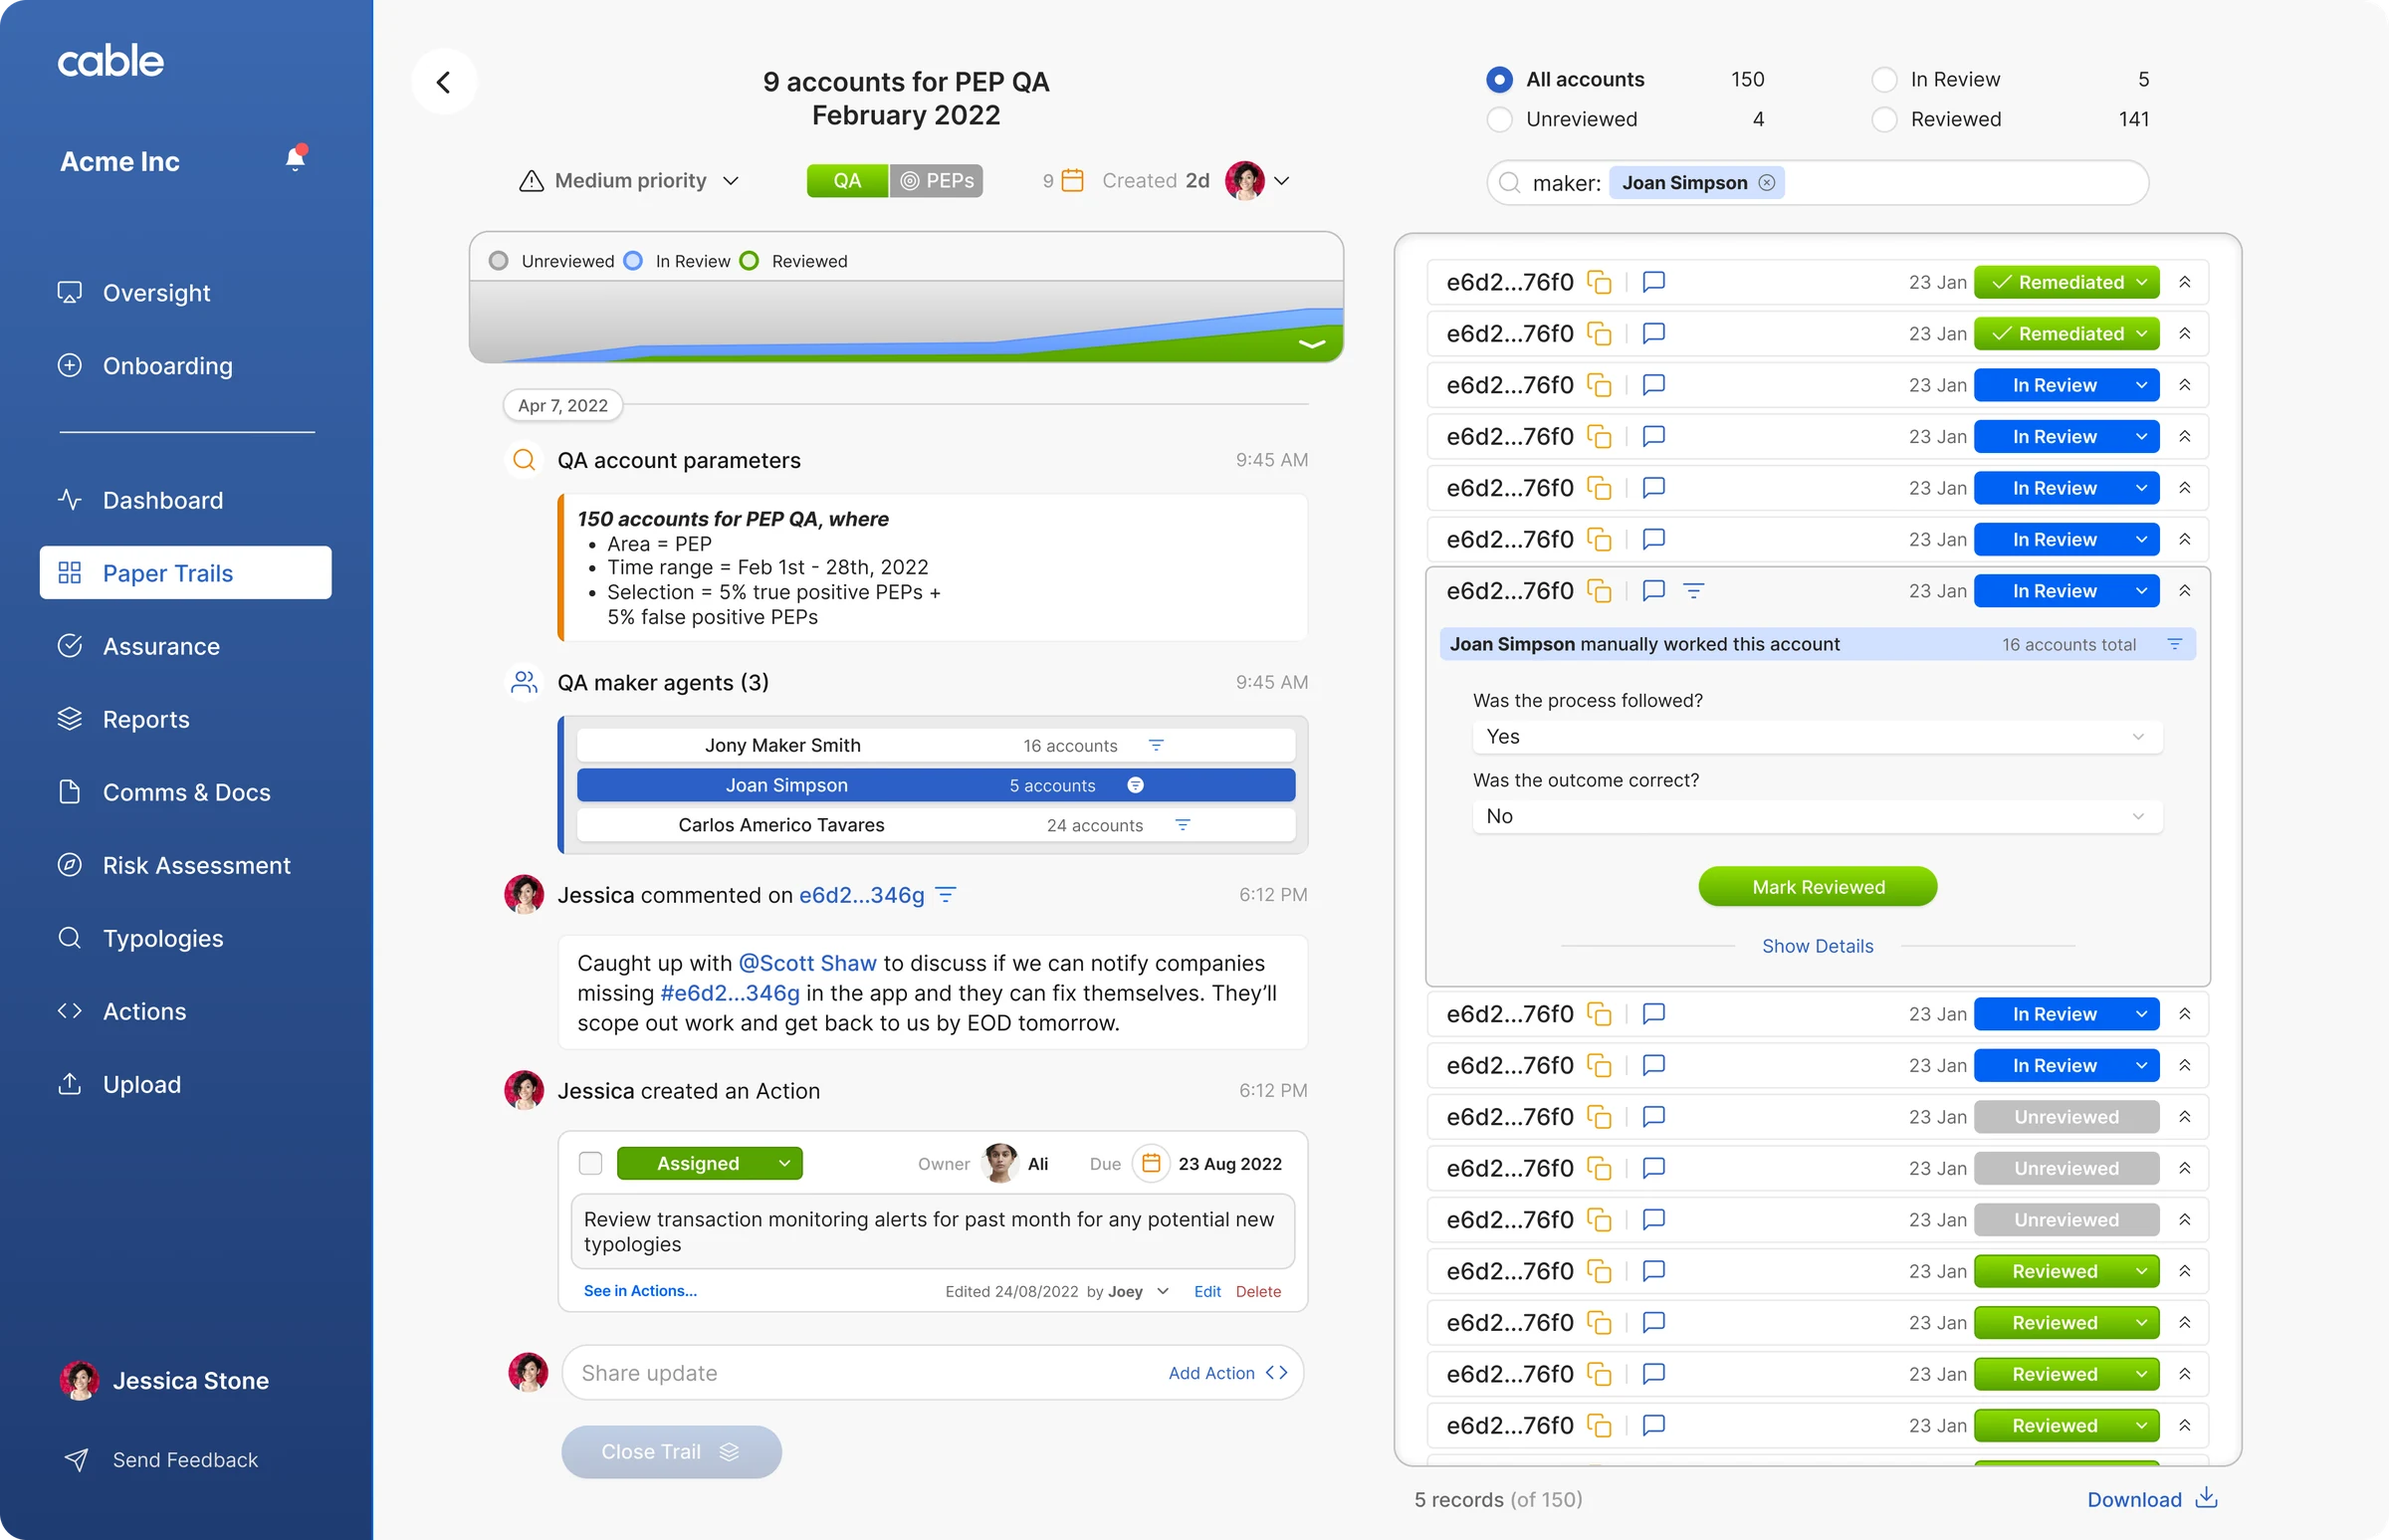Click Add Action in the update box
Screen dimensions: 2389x1540
pyautogui.click(x=1227, y=1374)
